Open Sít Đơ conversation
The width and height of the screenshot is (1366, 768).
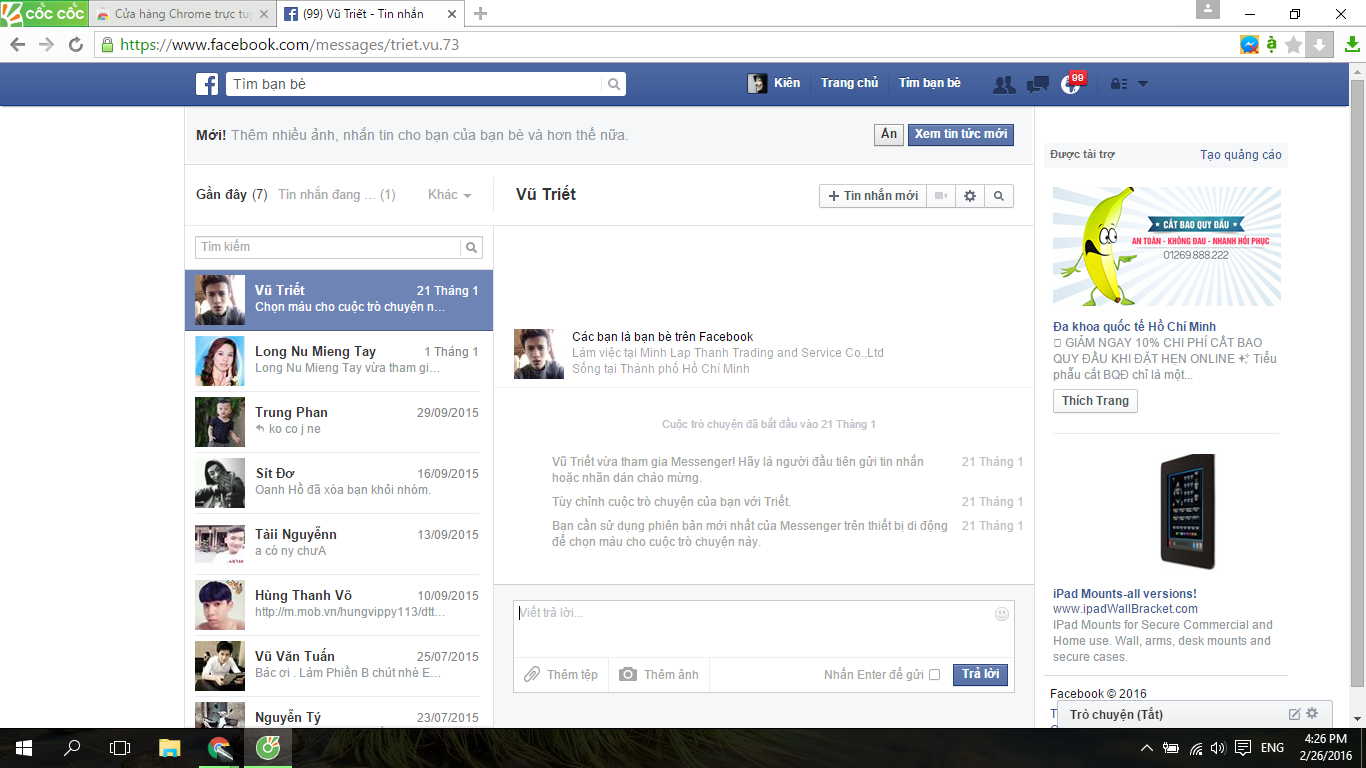coord(339,483)
